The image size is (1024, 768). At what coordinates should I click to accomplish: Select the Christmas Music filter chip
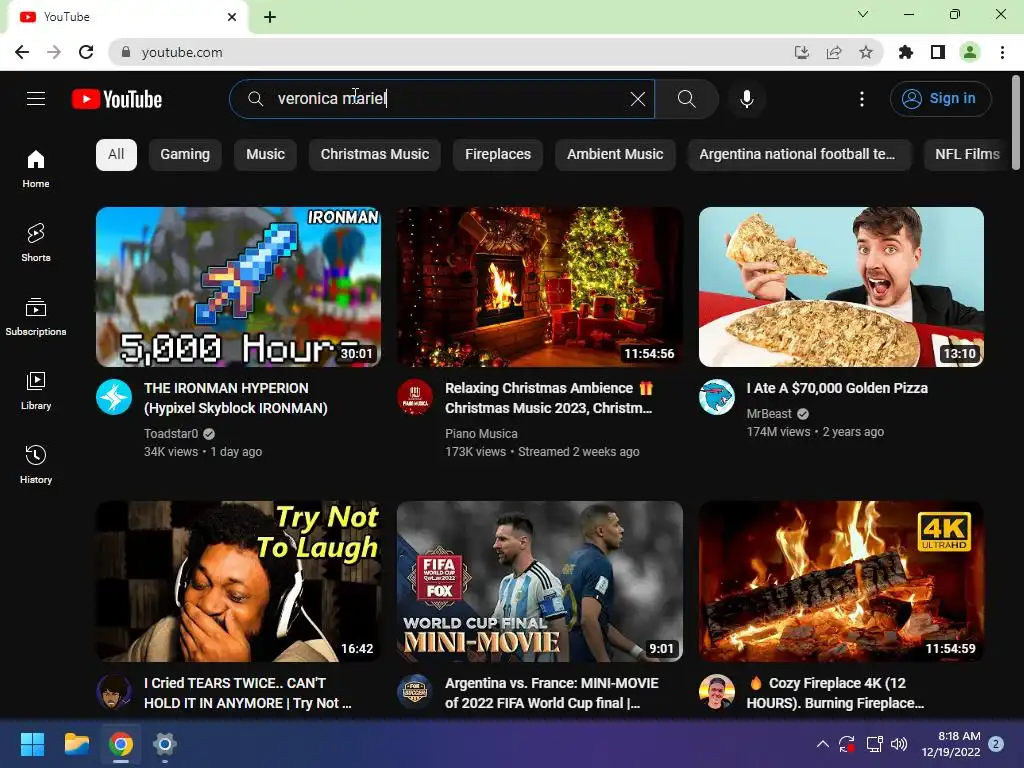tap(375, 155)
